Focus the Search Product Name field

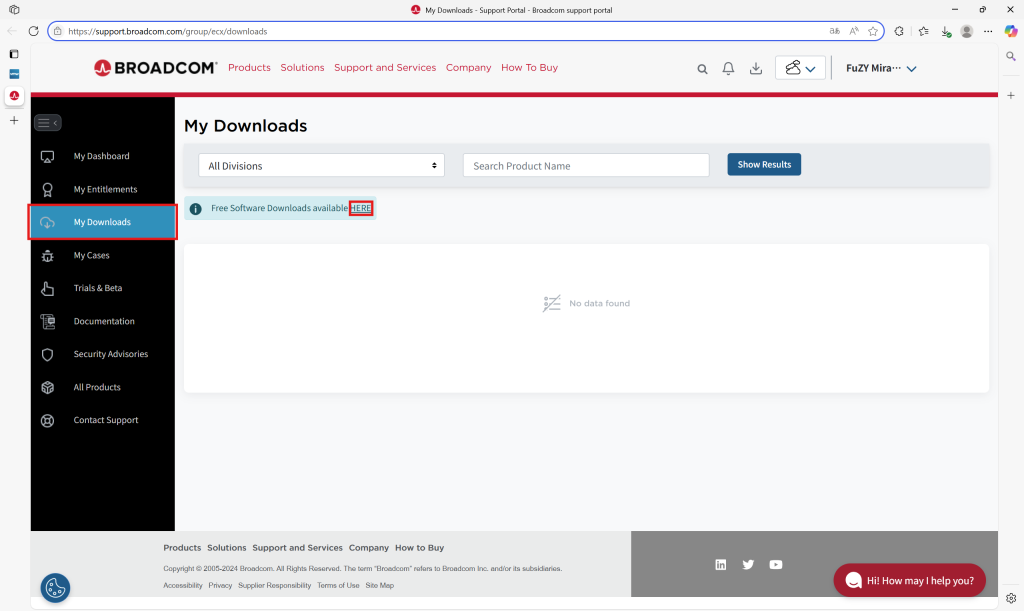[586, 165]
